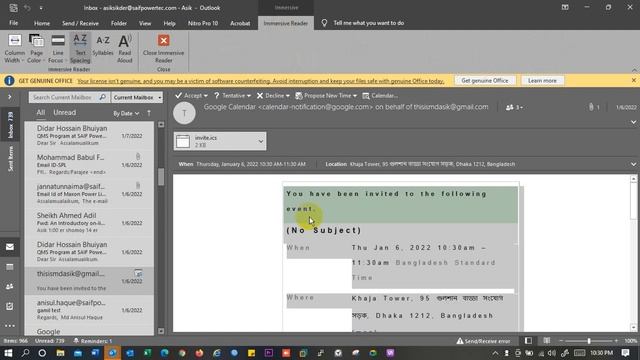
Task: Reverse sort order arrow
Action: [x=149, y=113]
